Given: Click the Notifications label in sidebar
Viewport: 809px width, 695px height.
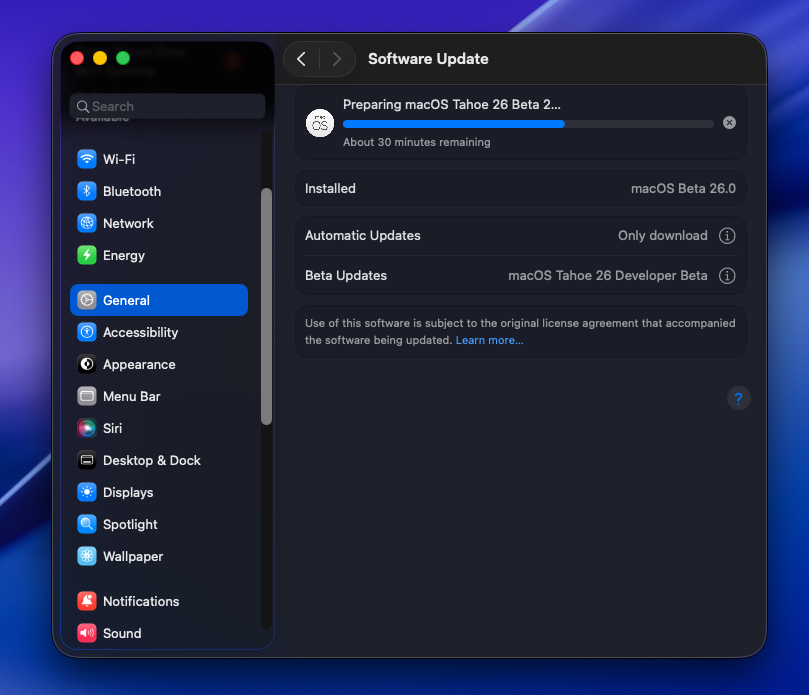Looking at the screenshot, I should (141, 601).
